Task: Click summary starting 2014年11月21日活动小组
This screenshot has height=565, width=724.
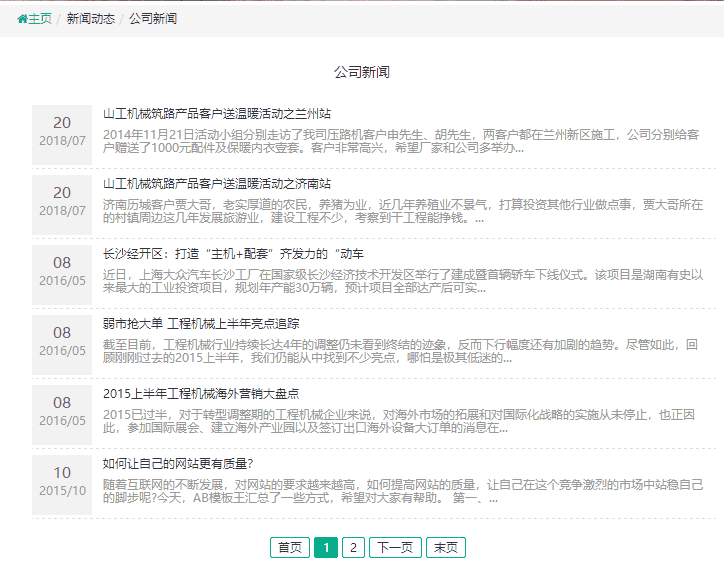Action: coord(401,141)
